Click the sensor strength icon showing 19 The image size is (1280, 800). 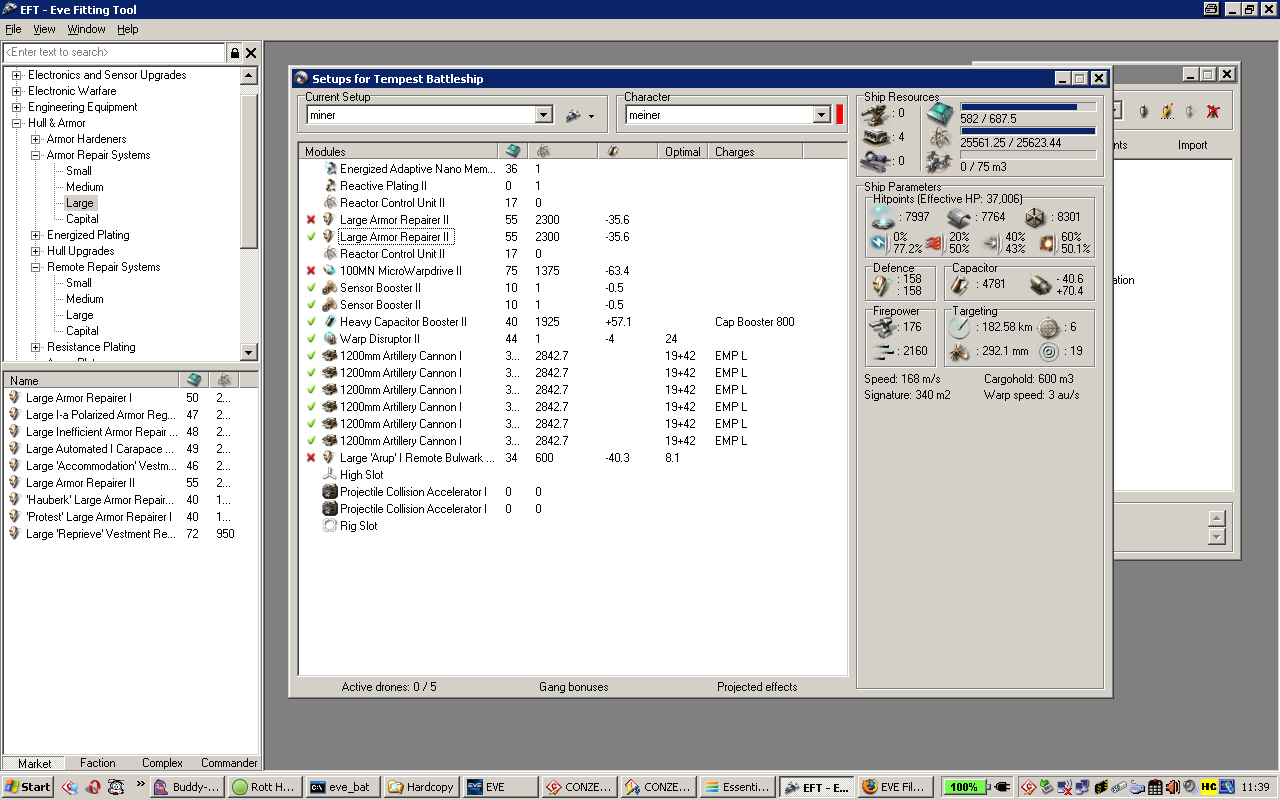click(1049, 352)
